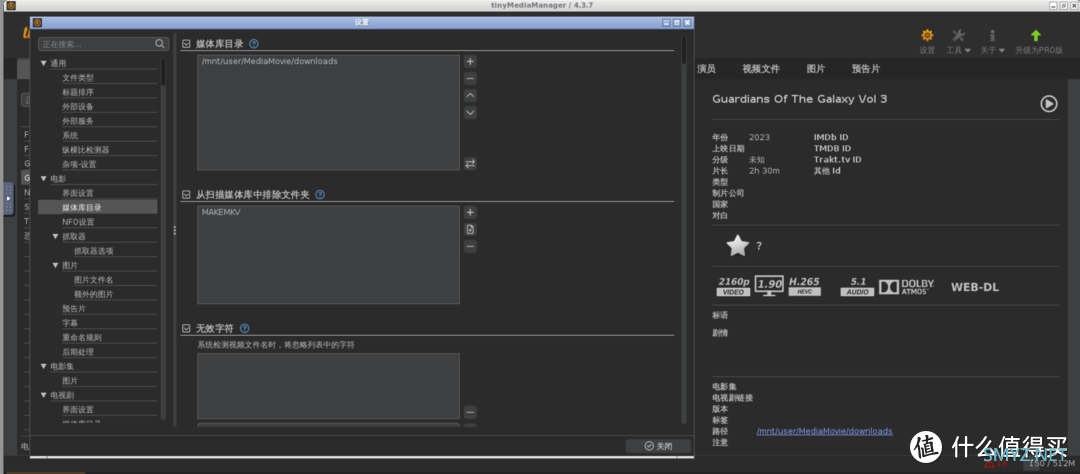This screenshot has height=474, width=1080.
Task: Select 文件类型 in settings tree
Action: pyautogui.click(x=78, y=78)
